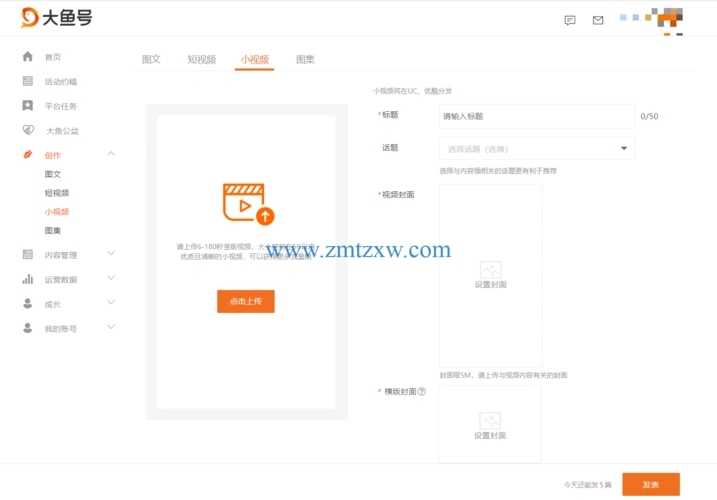717x500 pixels.
Task: Open 活动约稿 in the sidebar
Action: 61,82
